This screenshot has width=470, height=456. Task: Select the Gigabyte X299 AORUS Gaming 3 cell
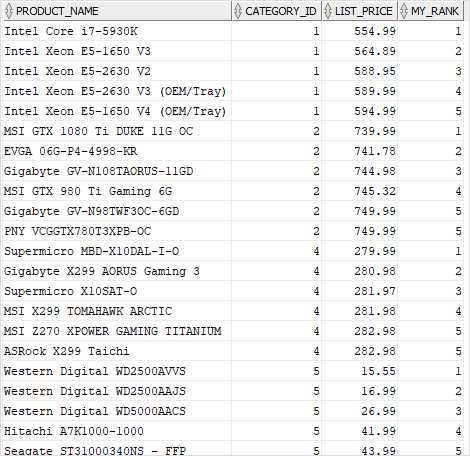point(117,271)
